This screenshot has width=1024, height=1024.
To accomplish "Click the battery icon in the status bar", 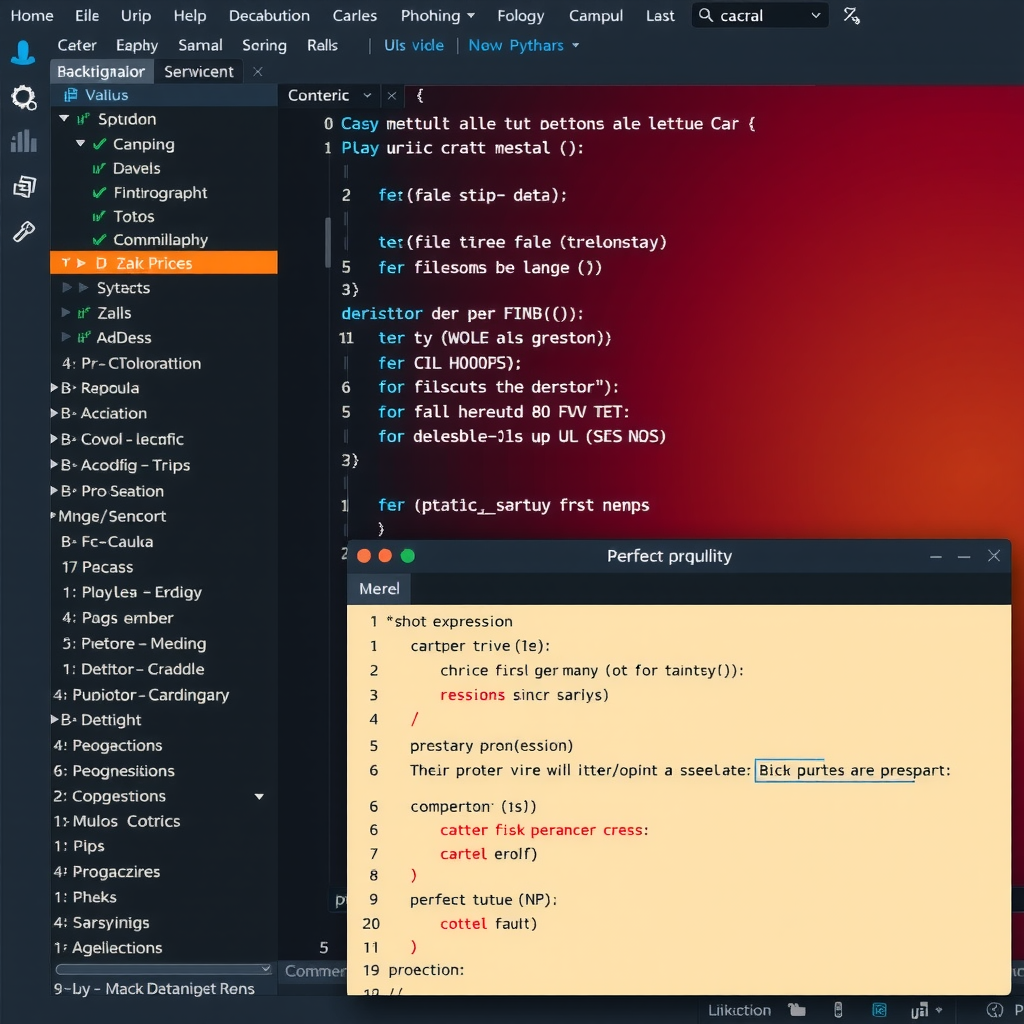I will pos(838,1010).
